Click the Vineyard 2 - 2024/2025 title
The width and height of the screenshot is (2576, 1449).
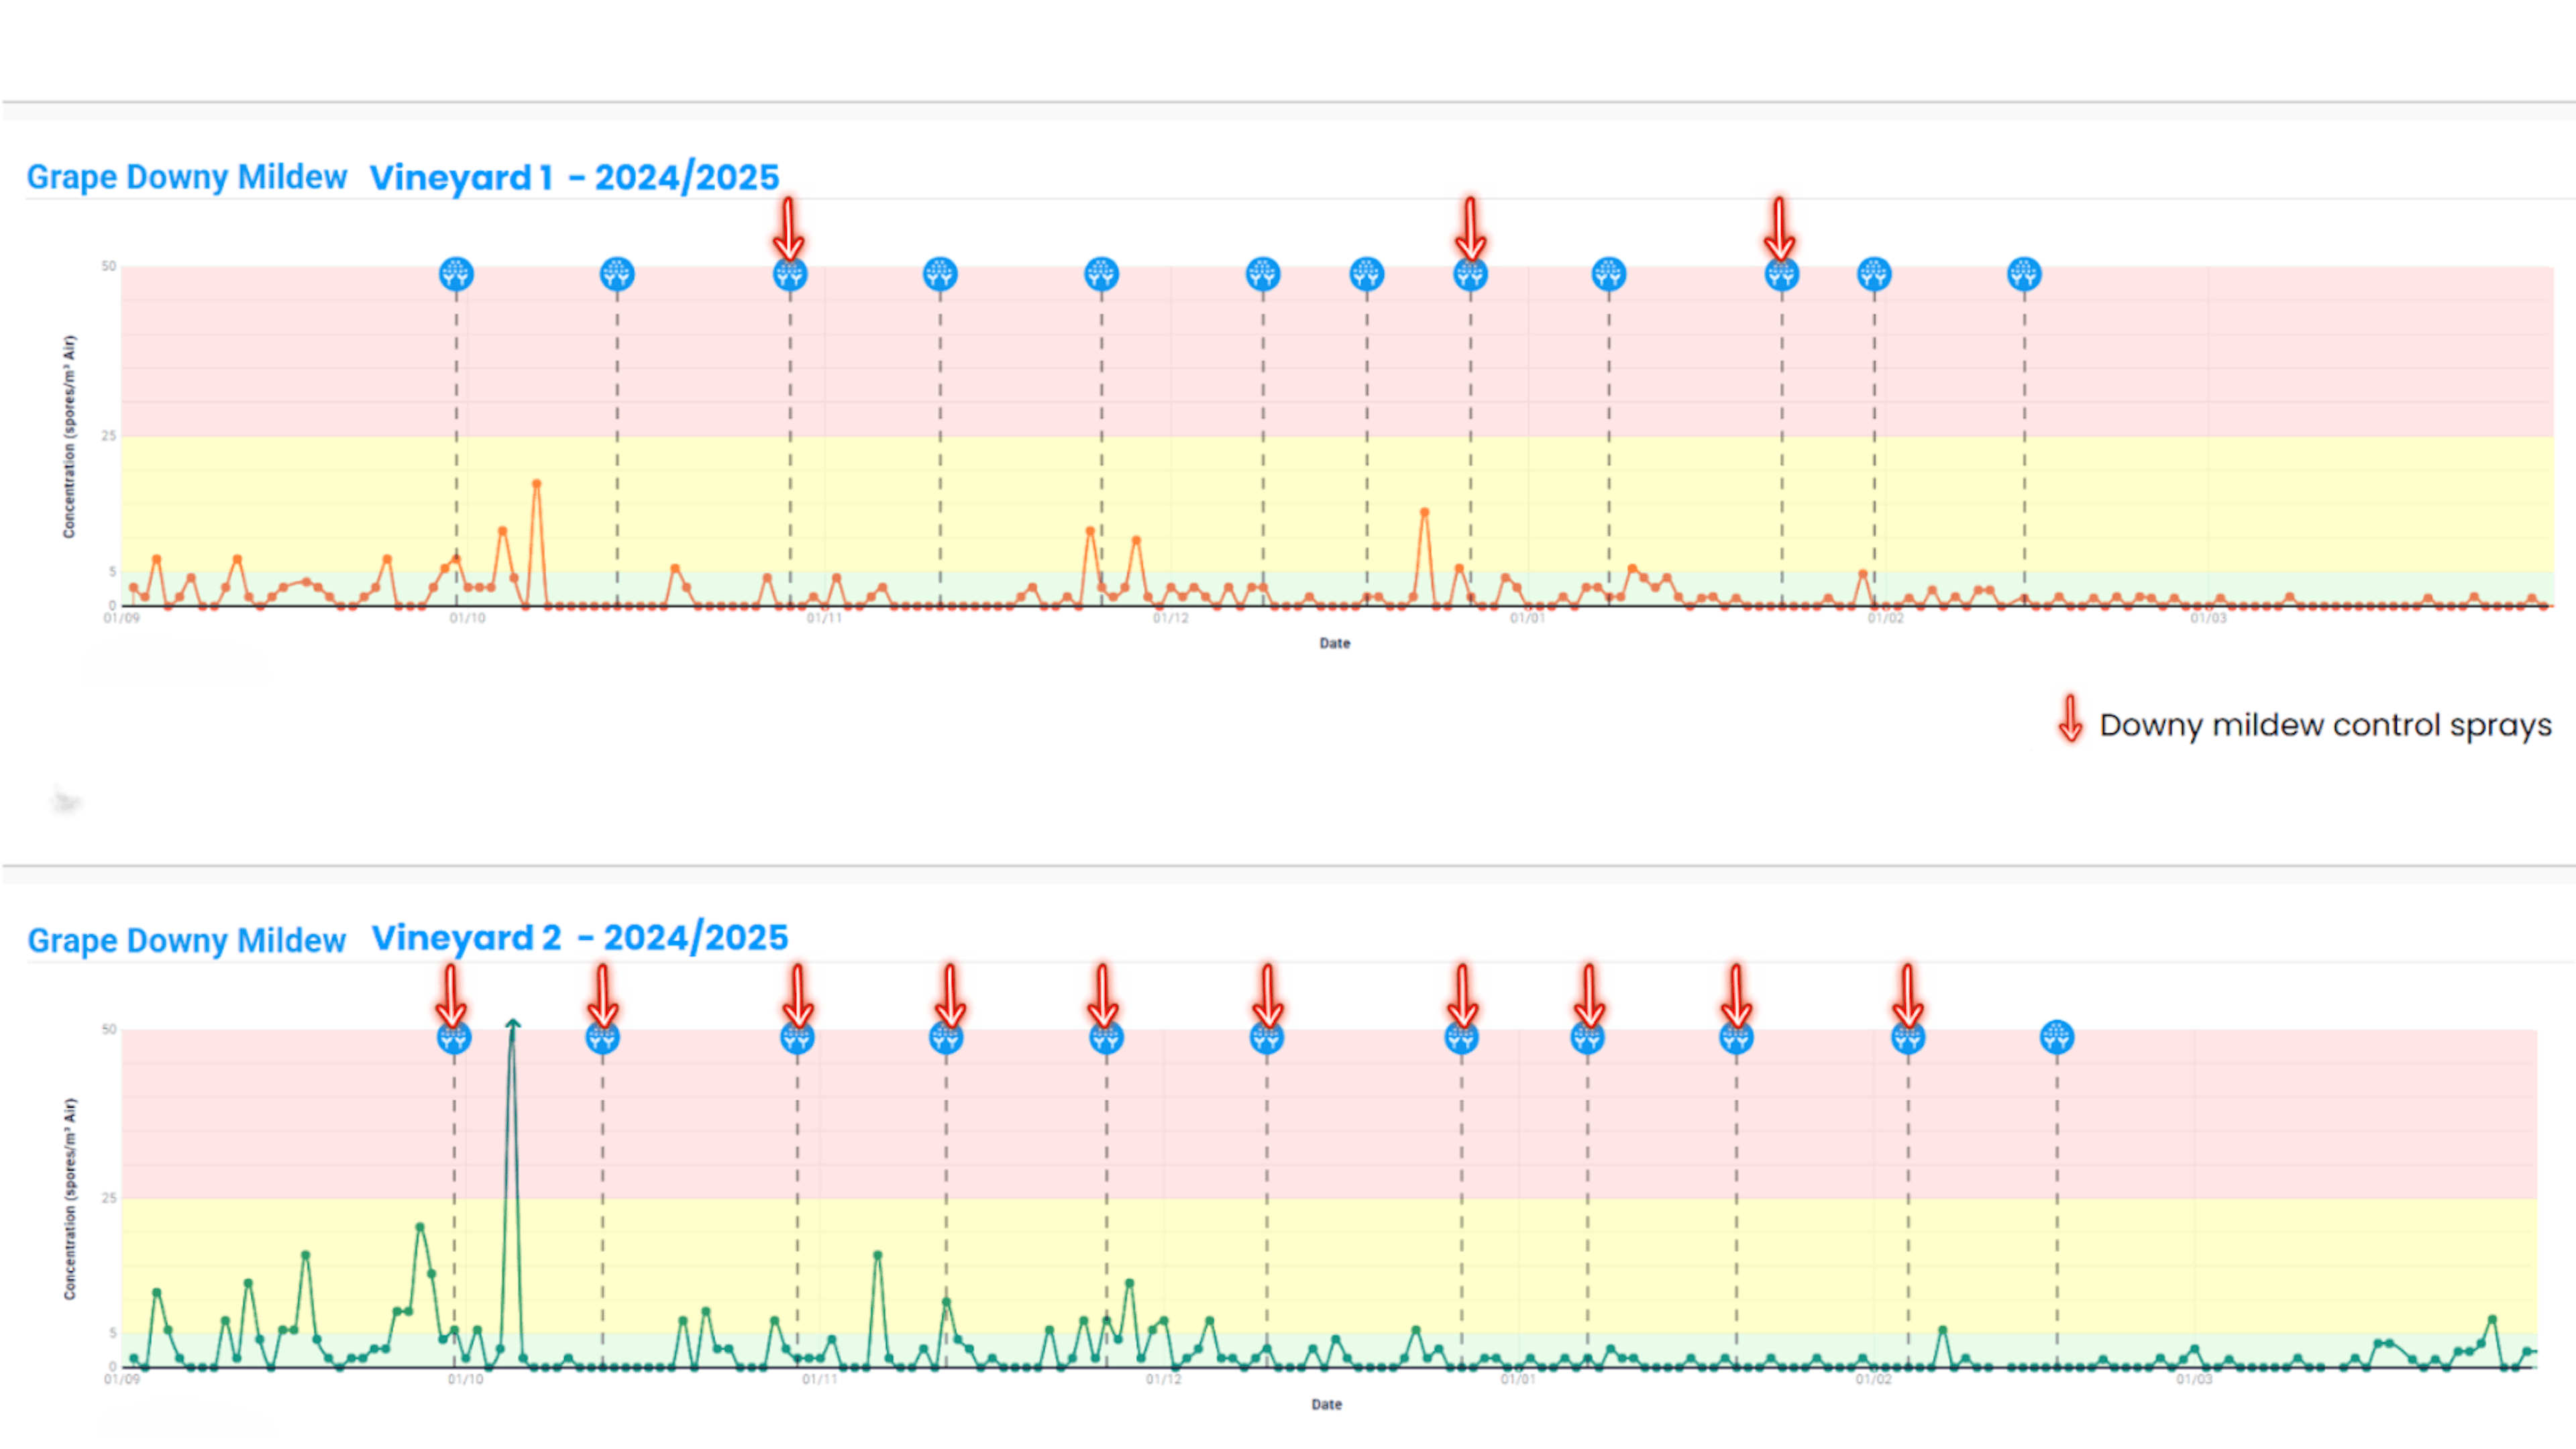coord(580,938)
